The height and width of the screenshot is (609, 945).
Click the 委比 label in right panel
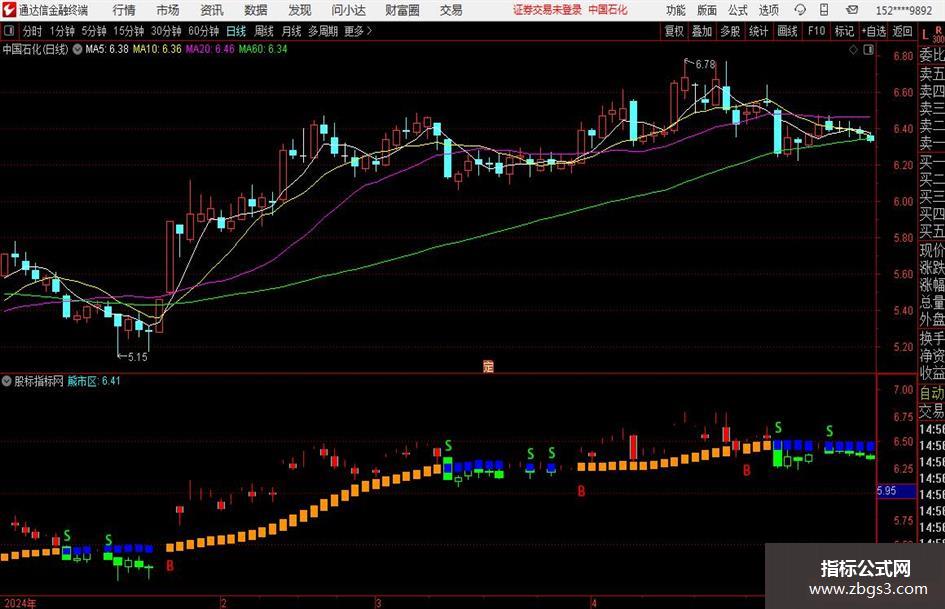point(932,55)
